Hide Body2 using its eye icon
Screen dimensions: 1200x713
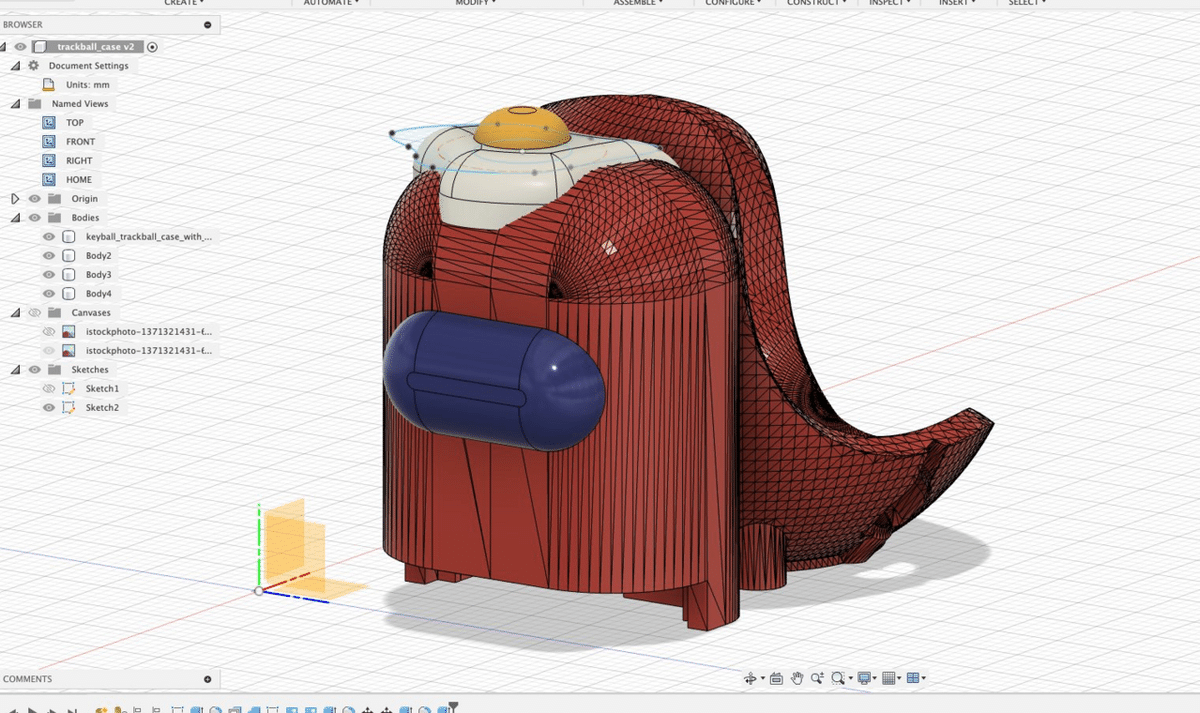pos(49,256)
